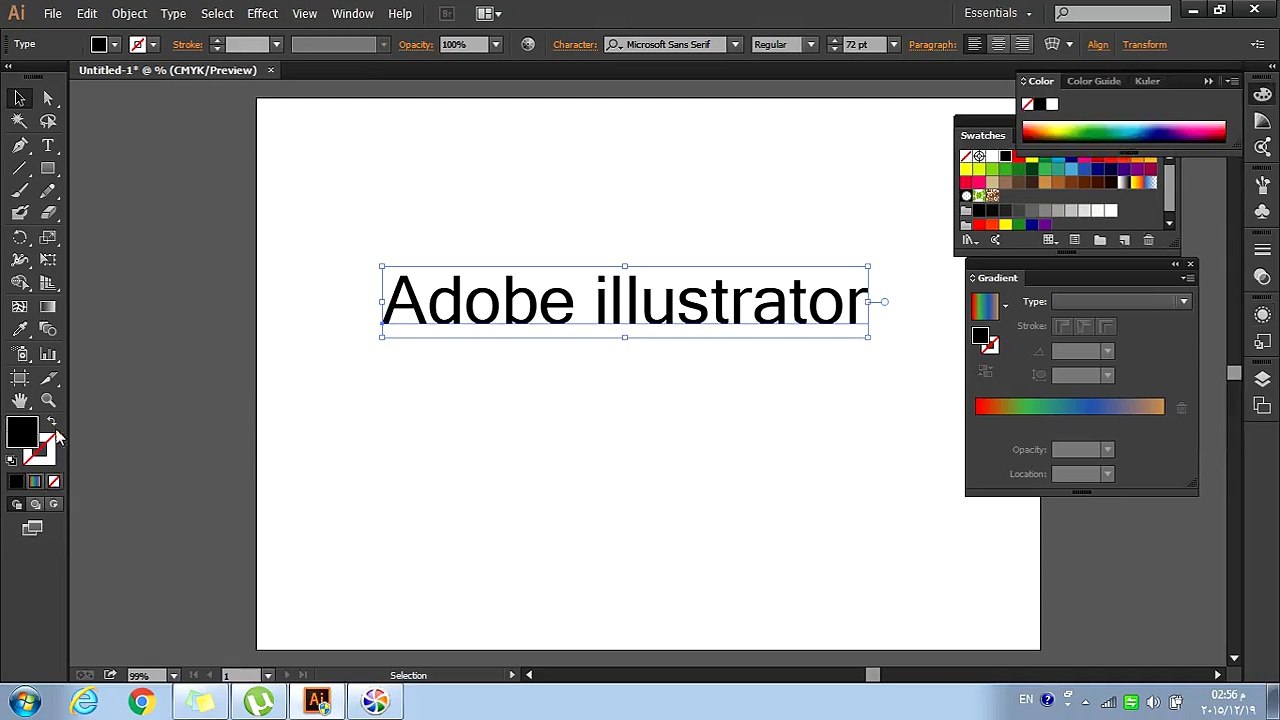Select the Rotate tool

click(x=19, y=237)
